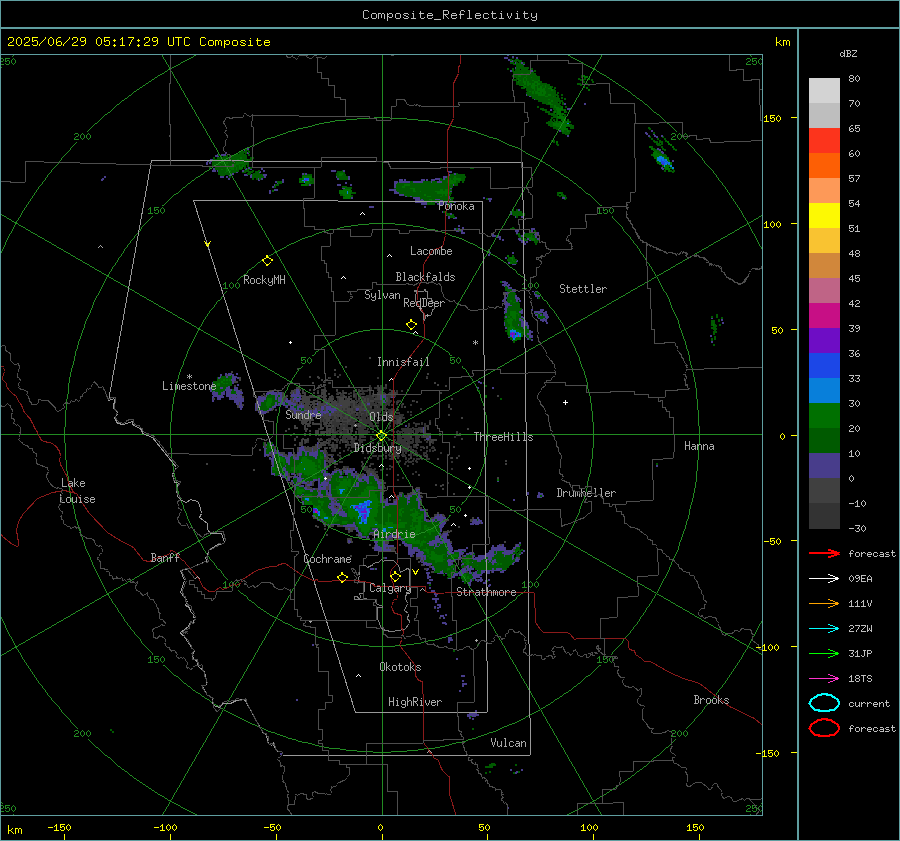This screenshot has height=841, width=900.
Task: Click the Cochrane city label
Action: (x=327, y=559)
